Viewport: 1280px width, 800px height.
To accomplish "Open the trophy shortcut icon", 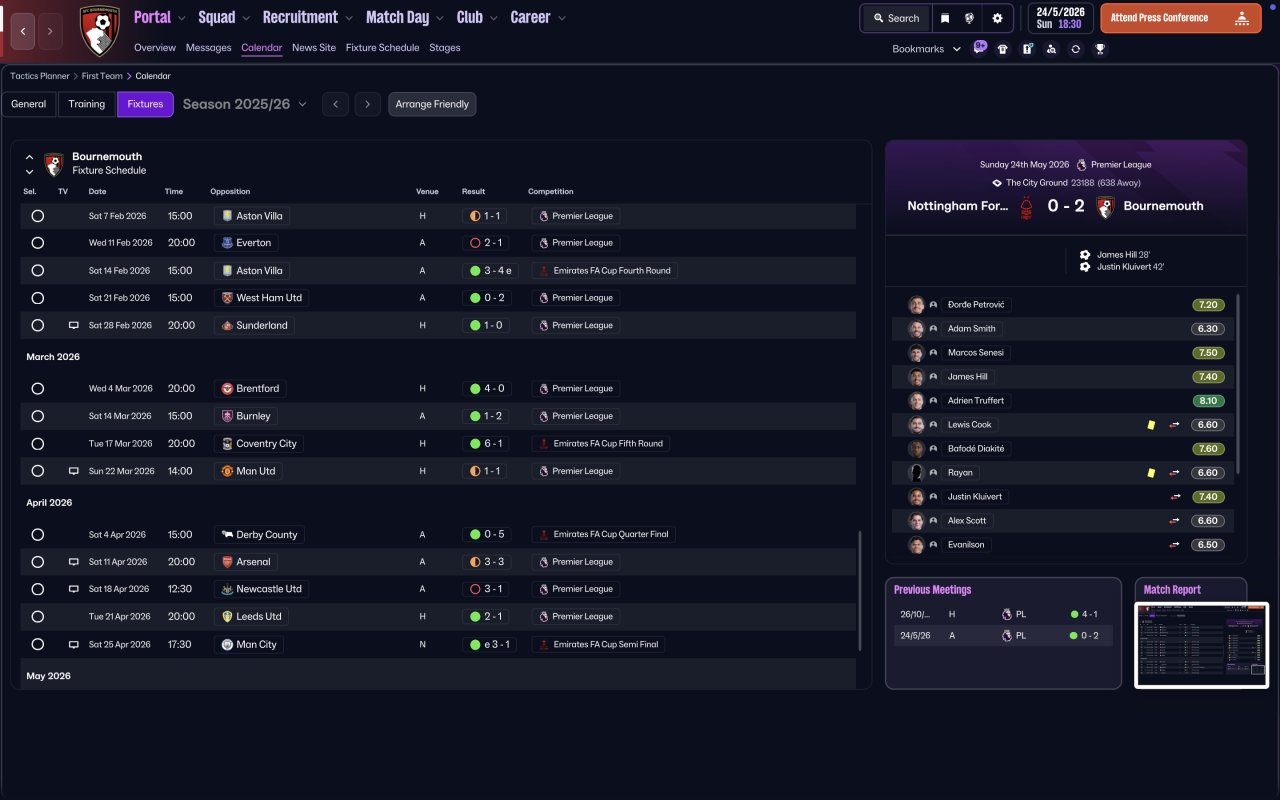I will [1100, 49].
